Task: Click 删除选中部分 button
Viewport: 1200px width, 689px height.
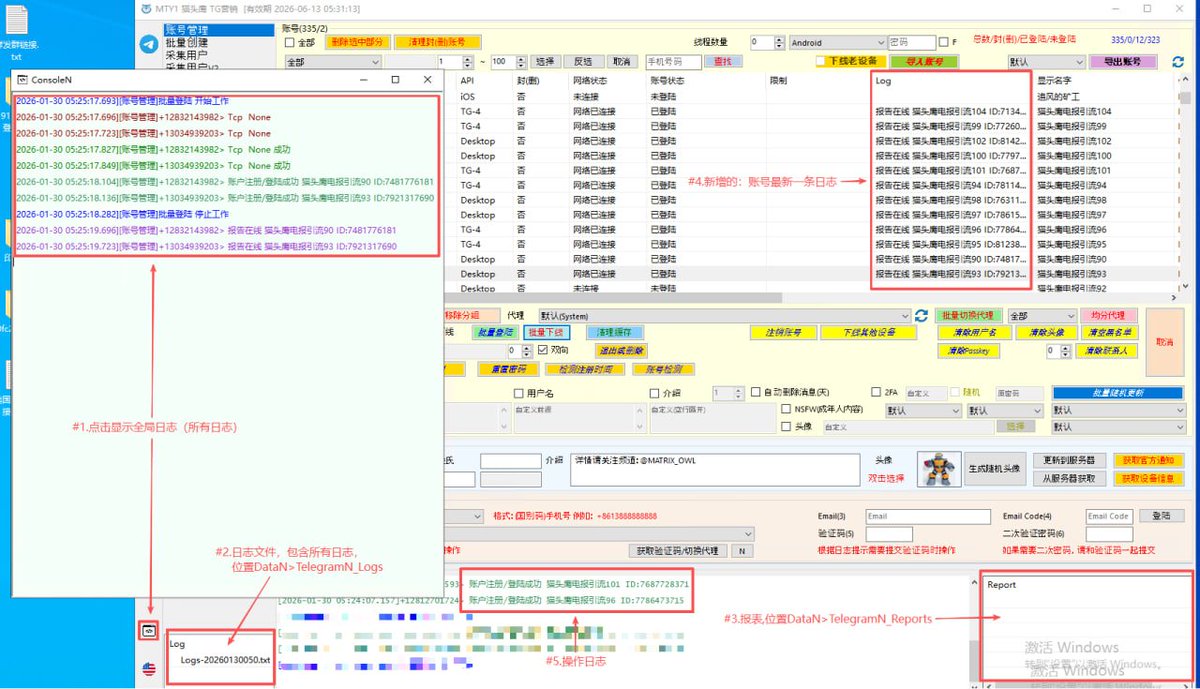Action: point(357,43)
